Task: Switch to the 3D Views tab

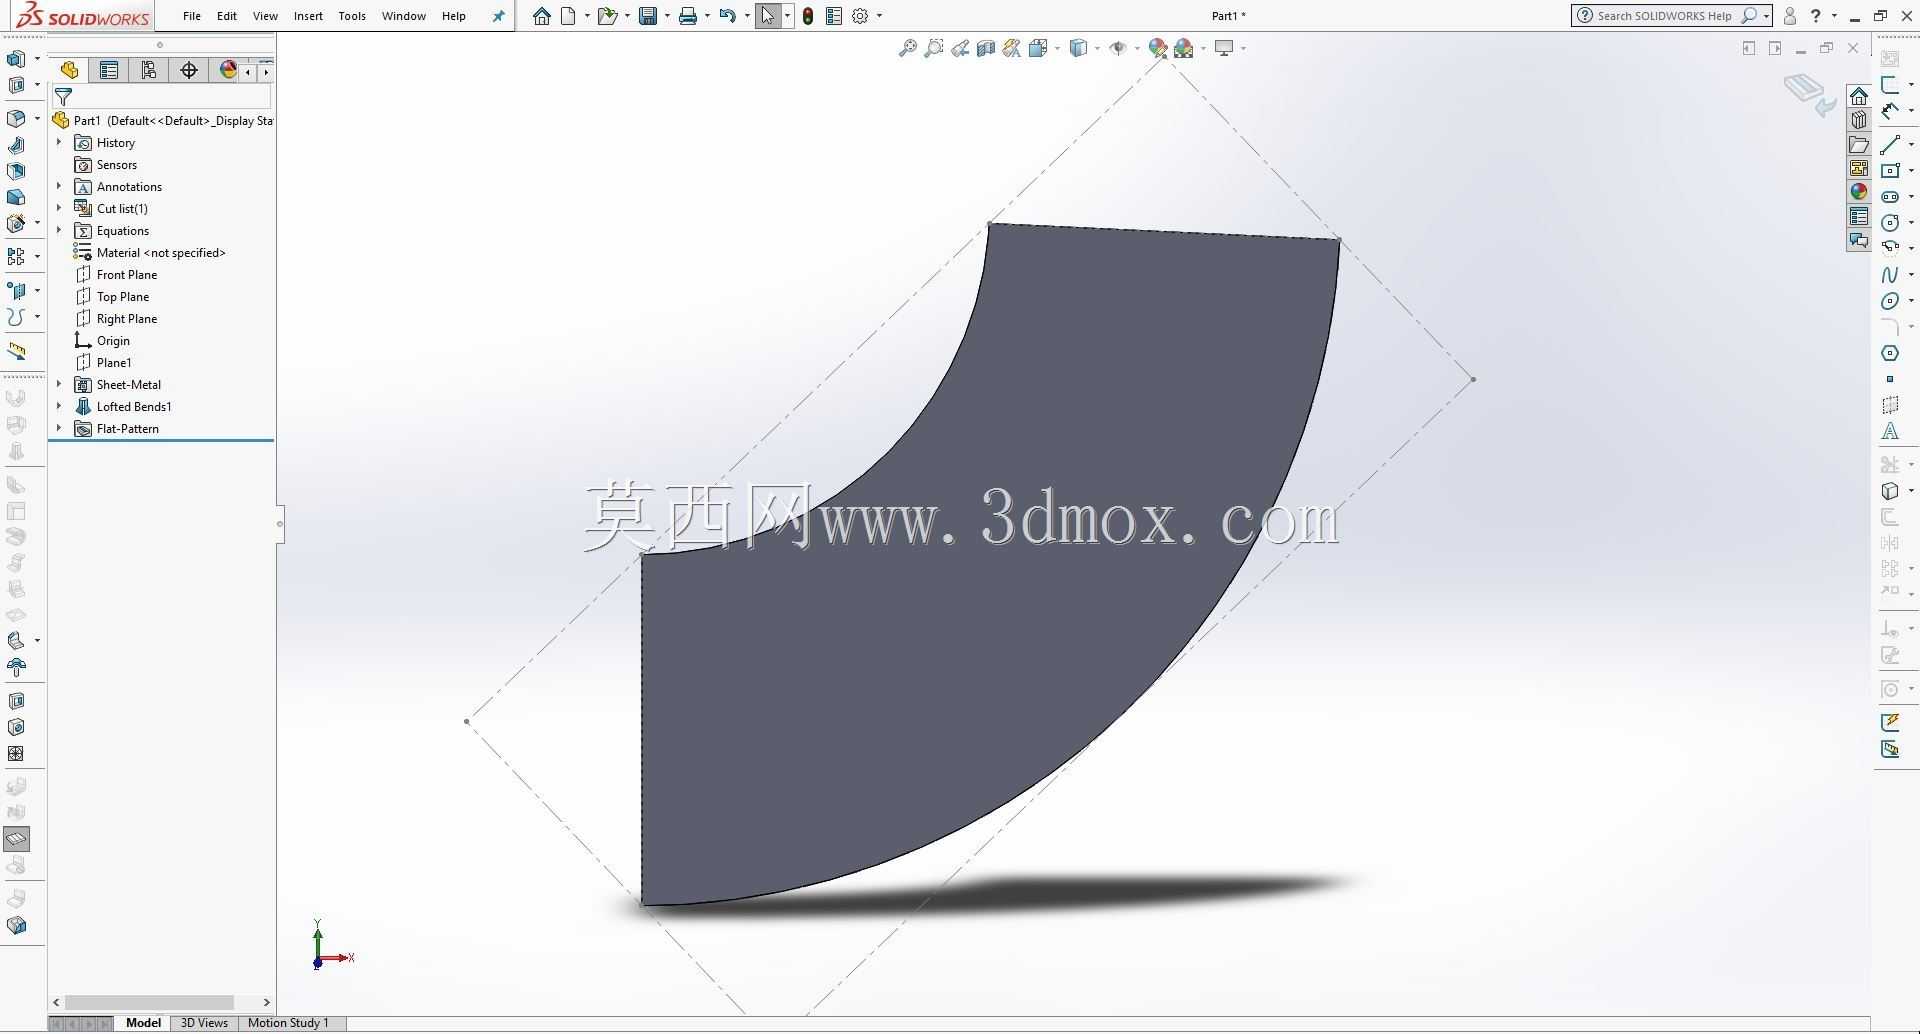Action: click(x=204, y=1023)
